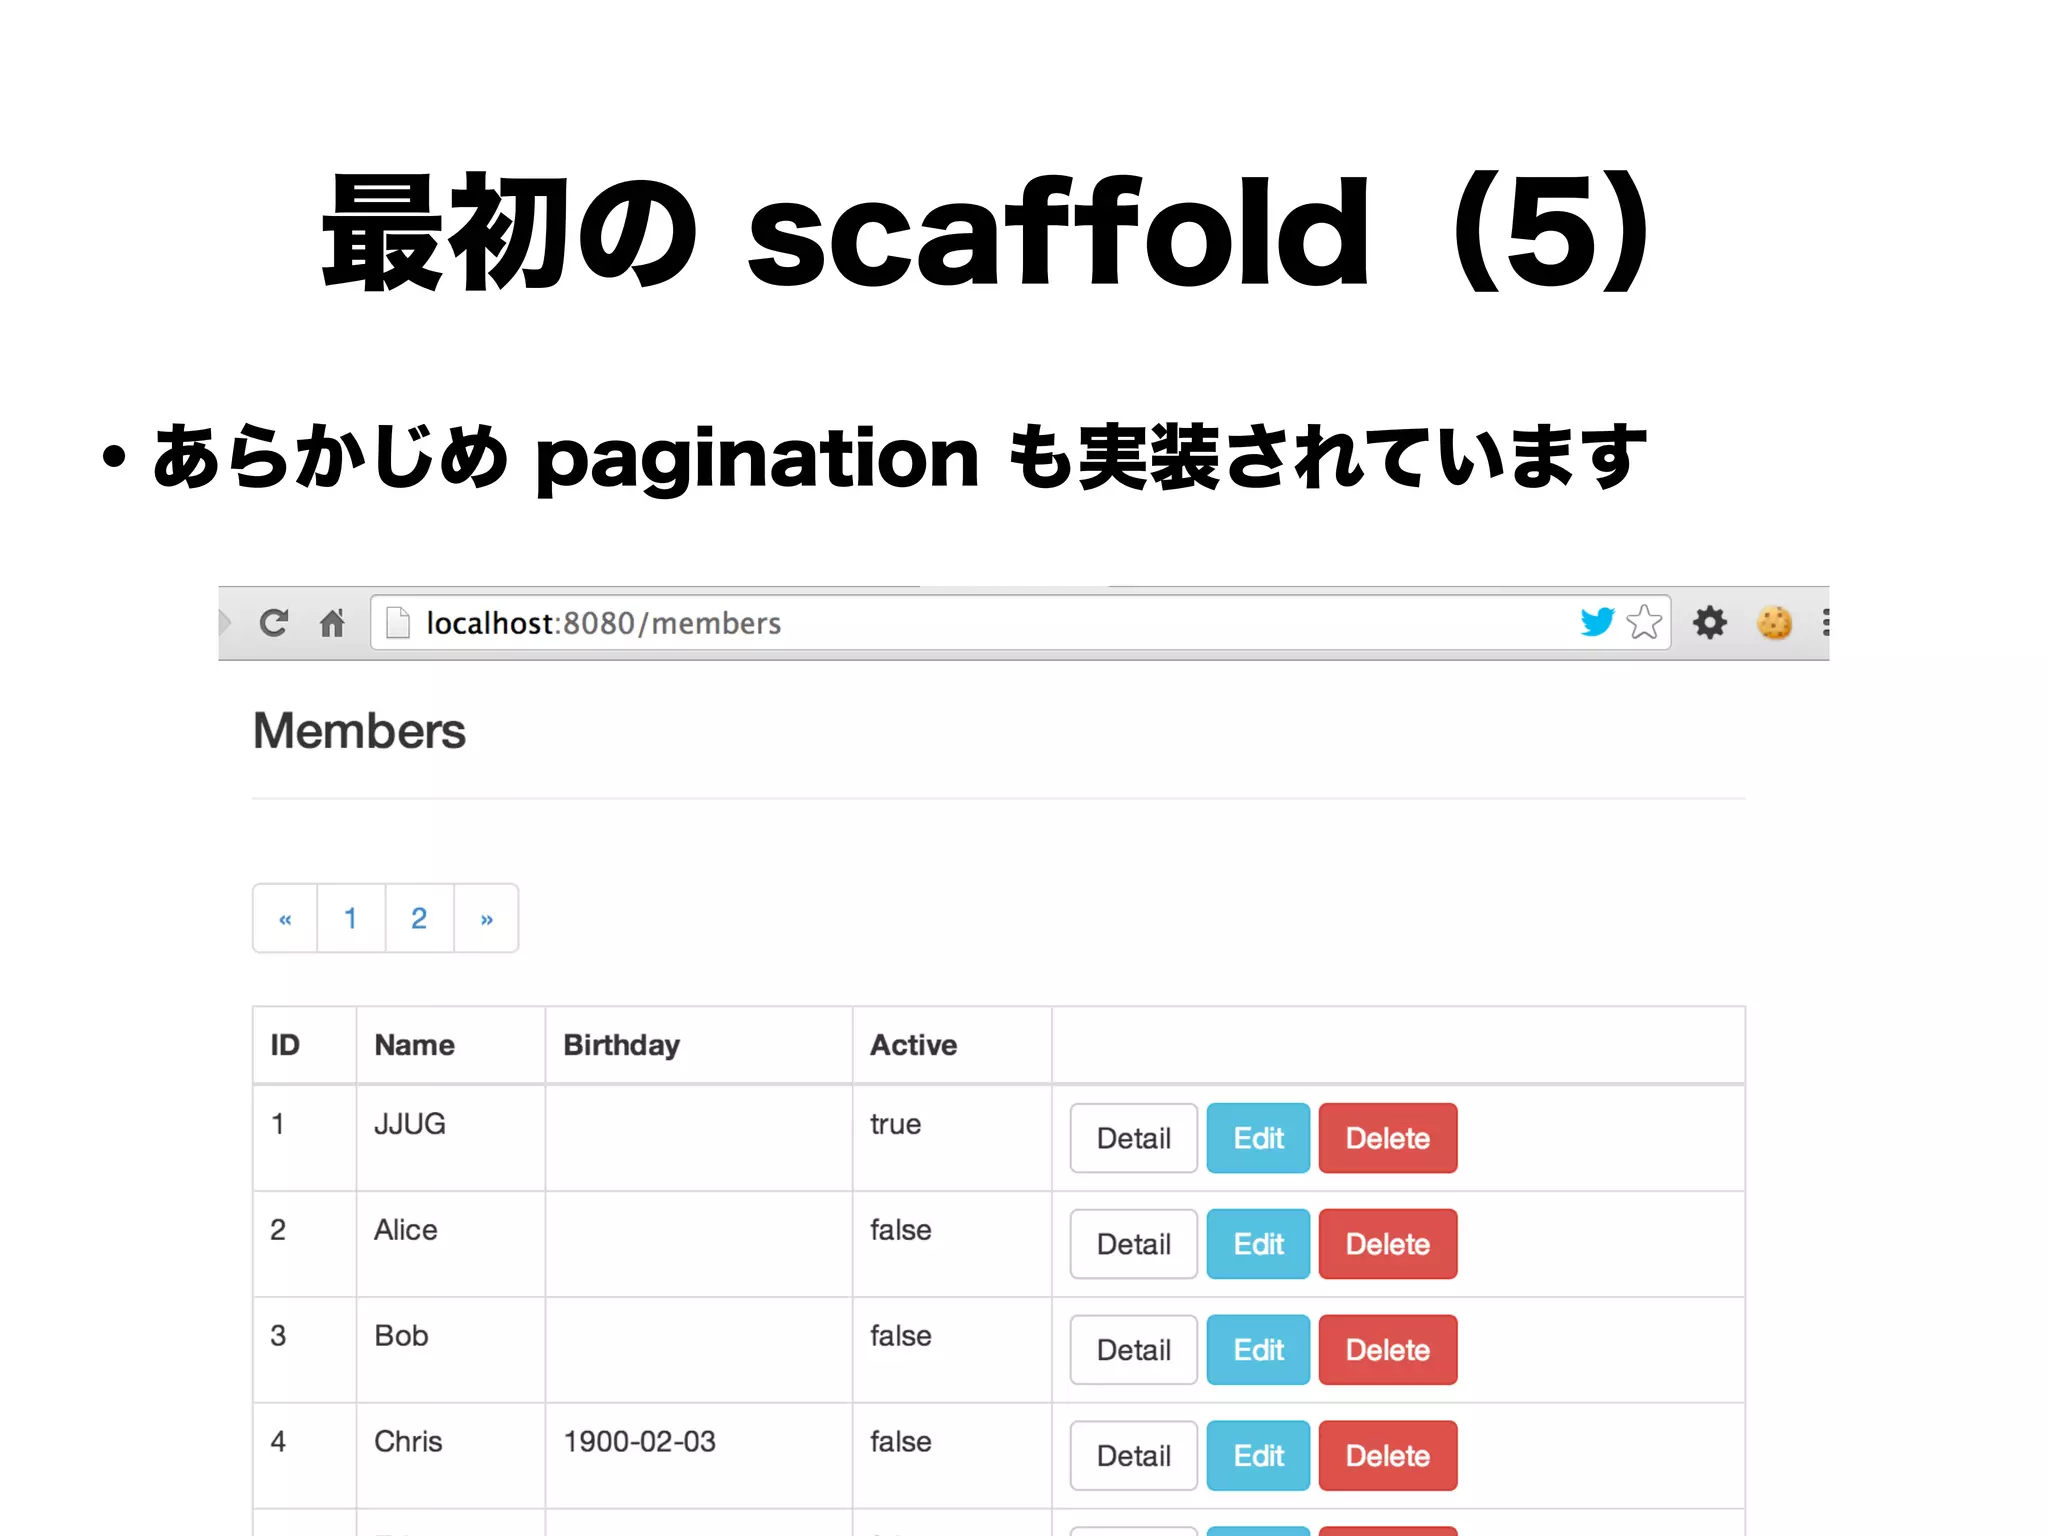
Task: Select the false value in Alice row
Action: click(900, 1230)
